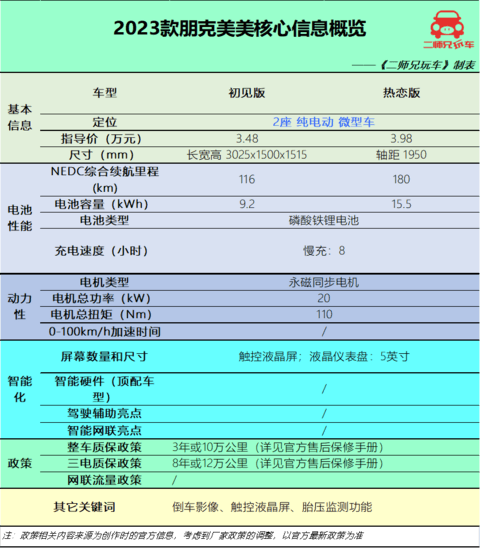Click the 其它关键词 row label
This screenshot has width=480, height=548.
(x=84, y=507)
